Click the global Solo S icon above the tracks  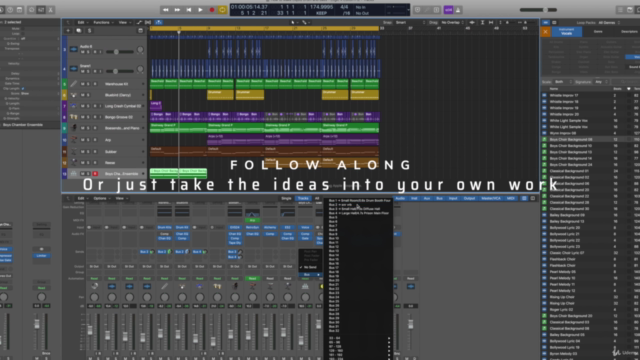pos(89,31)
